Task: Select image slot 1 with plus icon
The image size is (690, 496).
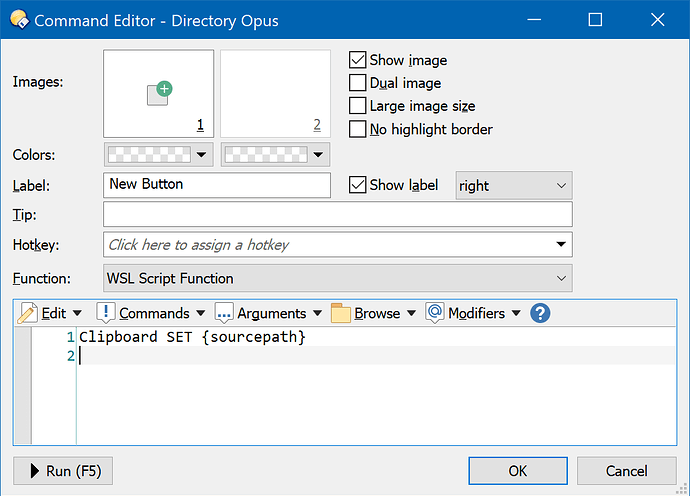Action: (158, 94)
